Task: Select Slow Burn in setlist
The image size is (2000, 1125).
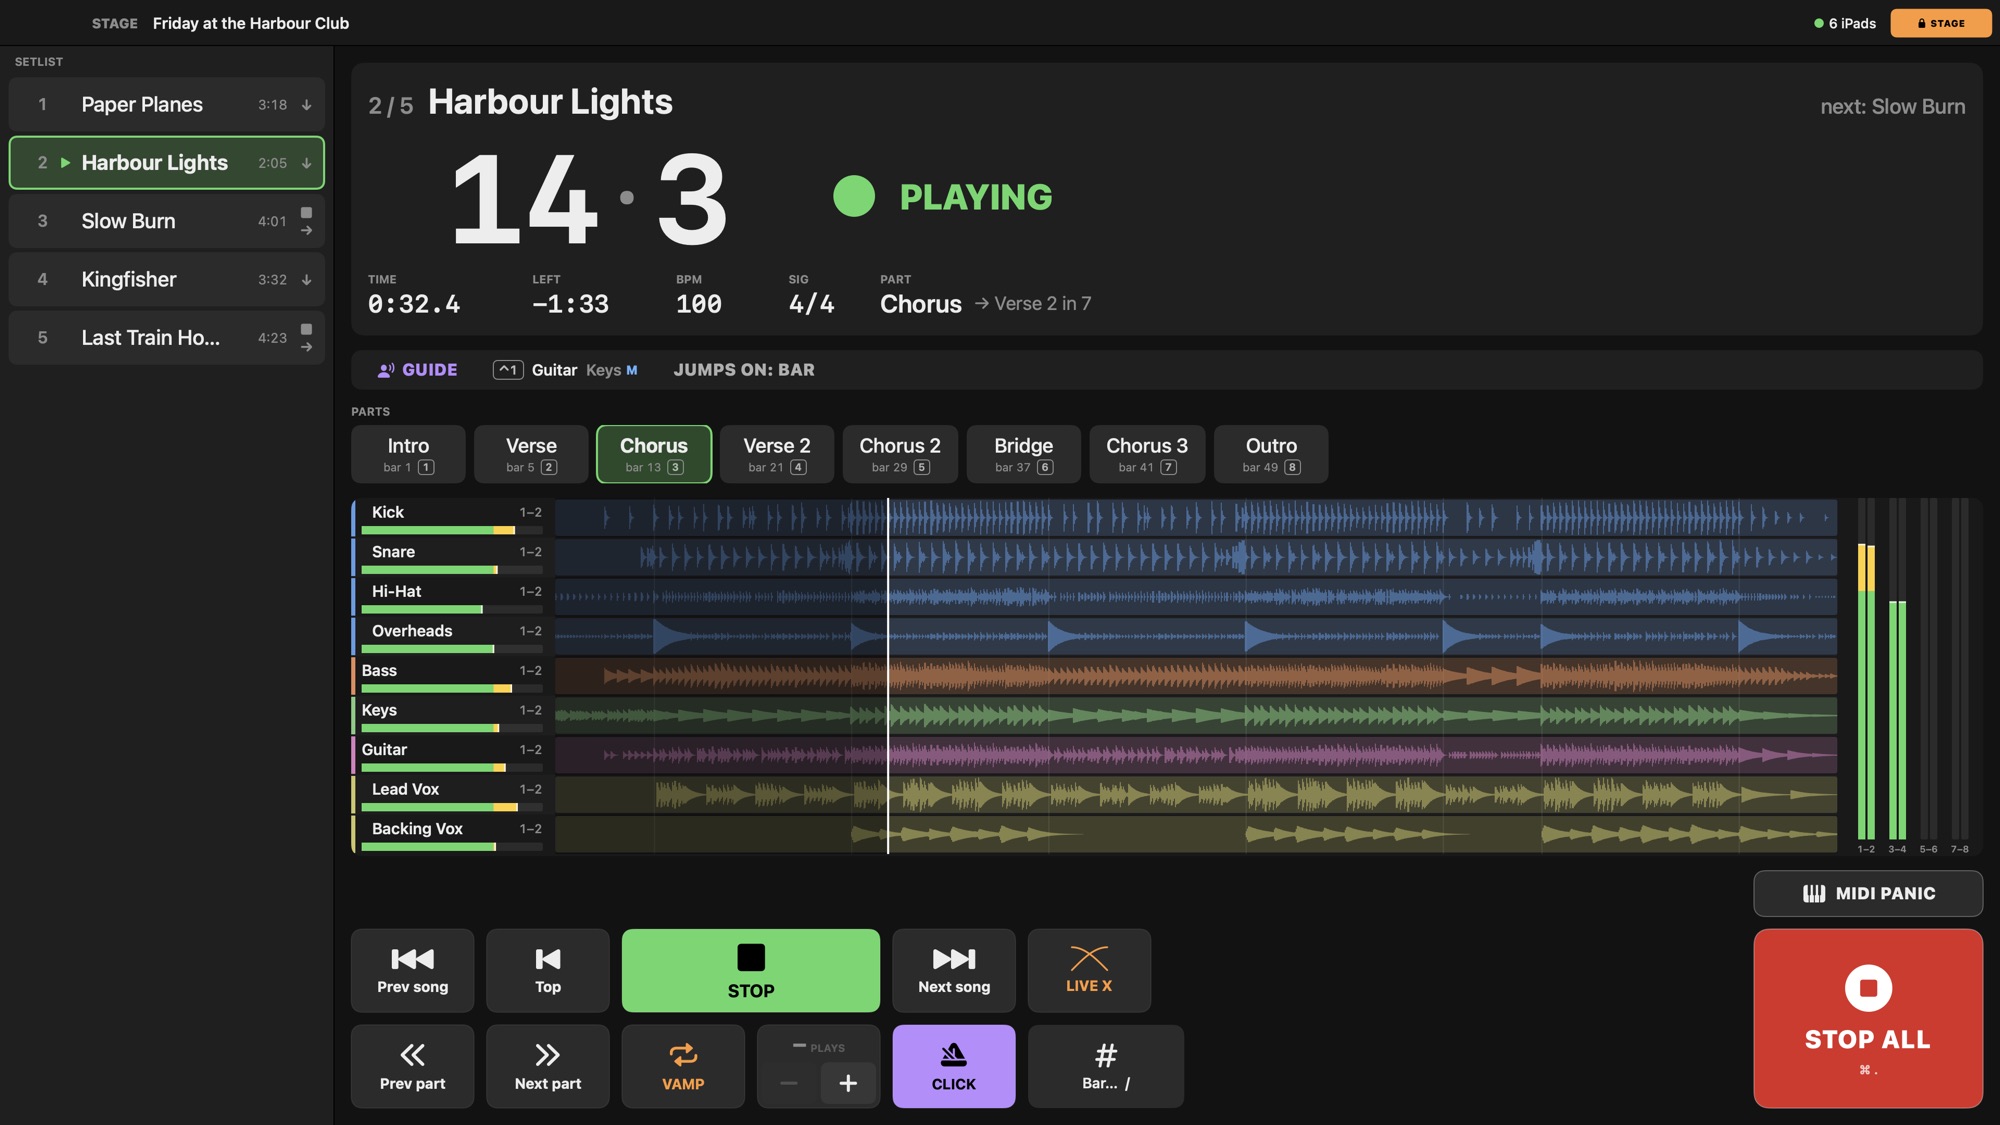Action: (167, 221)
